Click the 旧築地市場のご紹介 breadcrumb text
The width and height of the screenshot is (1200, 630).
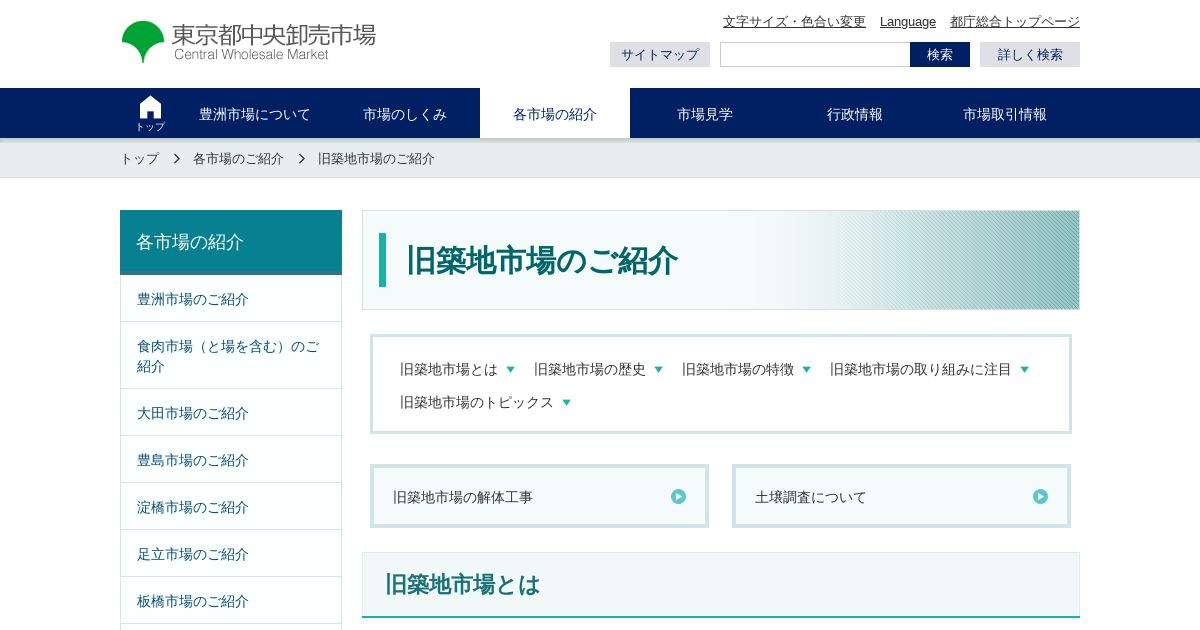[x=376, y=158]
